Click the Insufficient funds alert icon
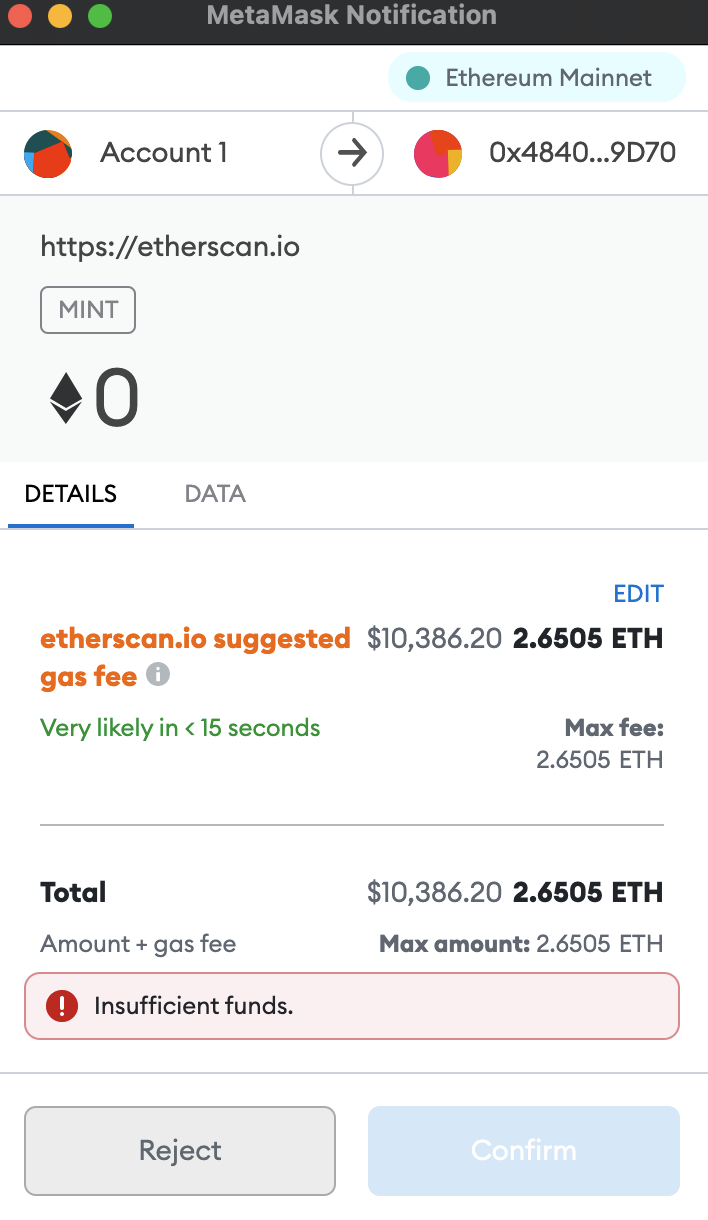The height and width of the screenshot is (1220, 708). coord(62,1005)
